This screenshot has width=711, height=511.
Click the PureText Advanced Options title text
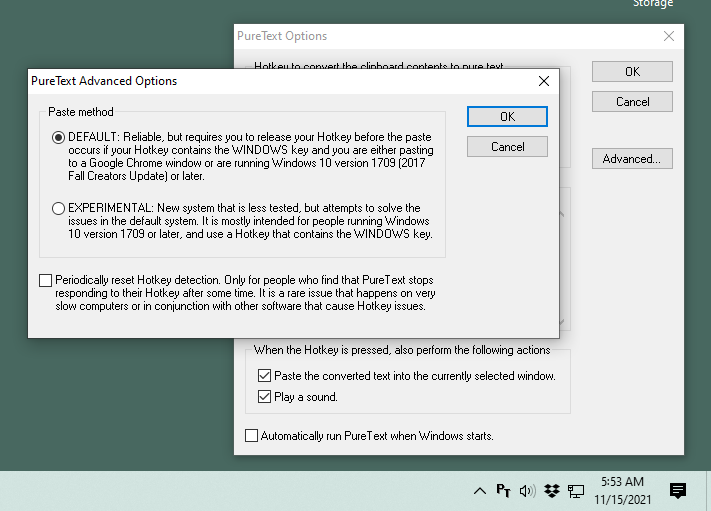point(104,81)
